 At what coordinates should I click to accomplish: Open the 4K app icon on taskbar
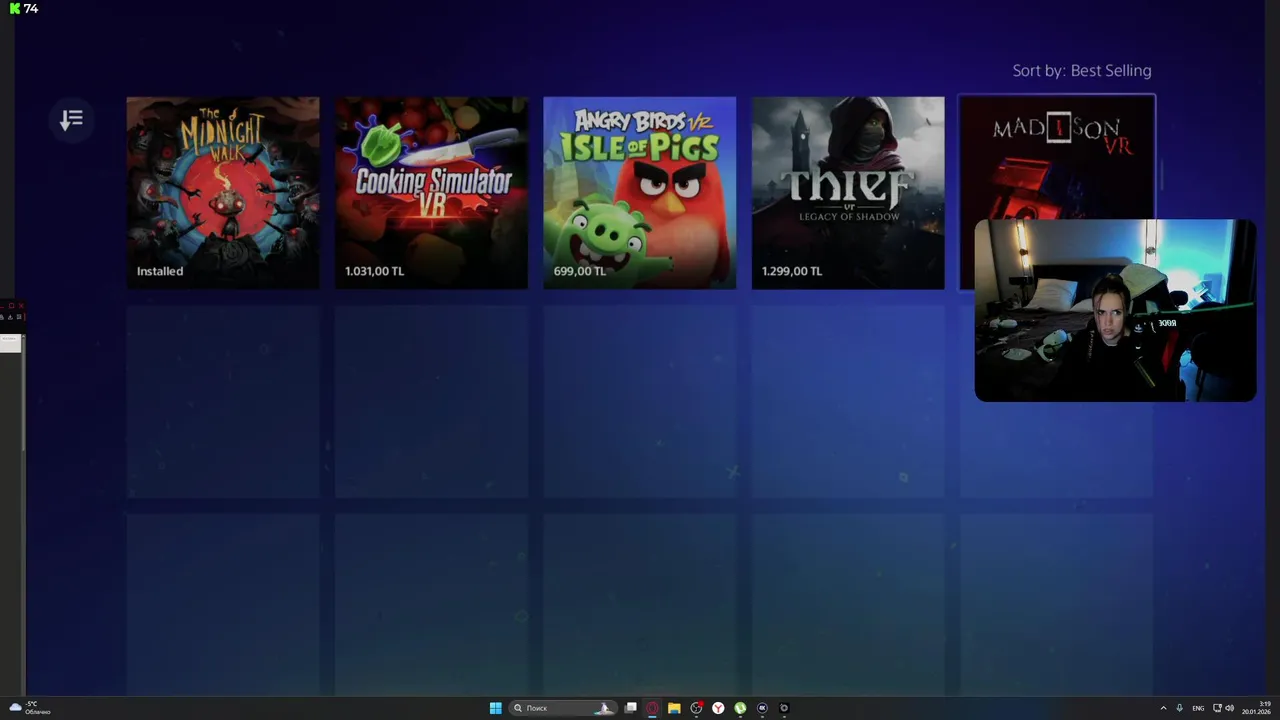point(762,708)
